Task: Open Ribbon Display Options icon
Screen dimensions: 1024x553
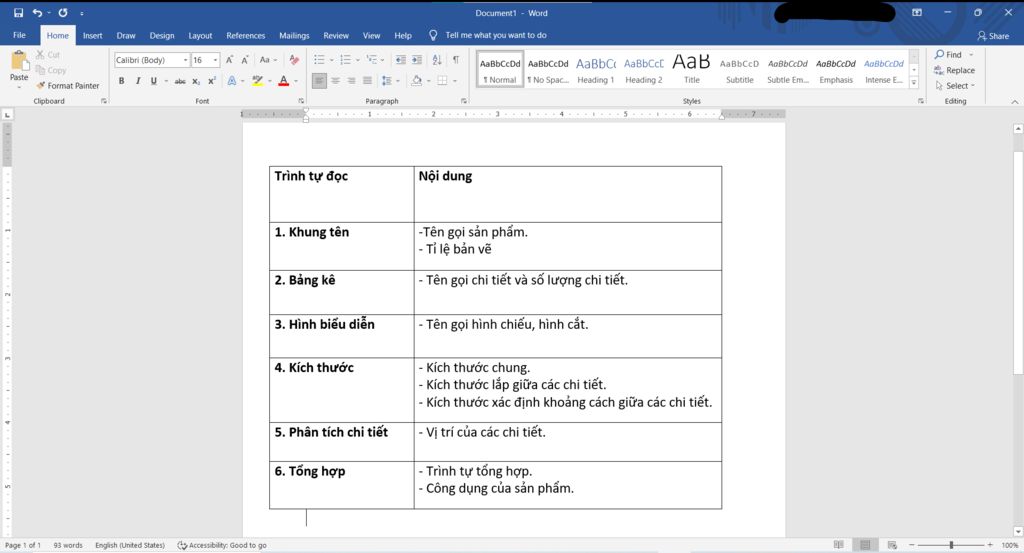Action: point(917,12)
